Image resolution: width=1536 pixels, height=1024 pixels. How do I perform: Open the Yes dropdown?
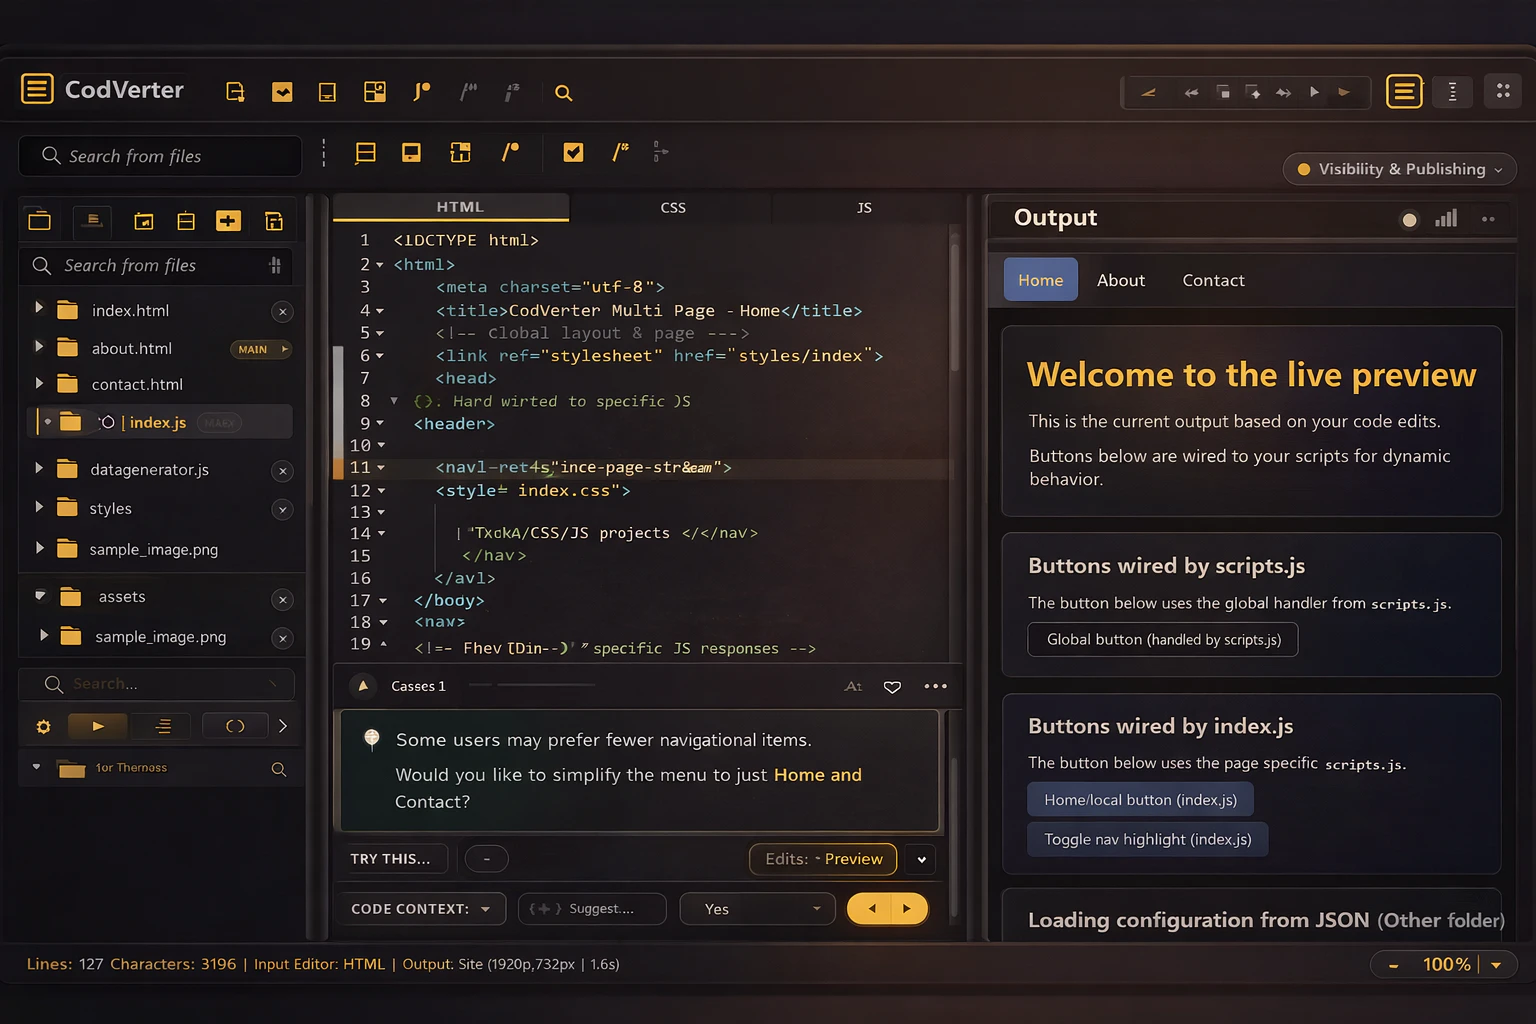coord(757,909)
